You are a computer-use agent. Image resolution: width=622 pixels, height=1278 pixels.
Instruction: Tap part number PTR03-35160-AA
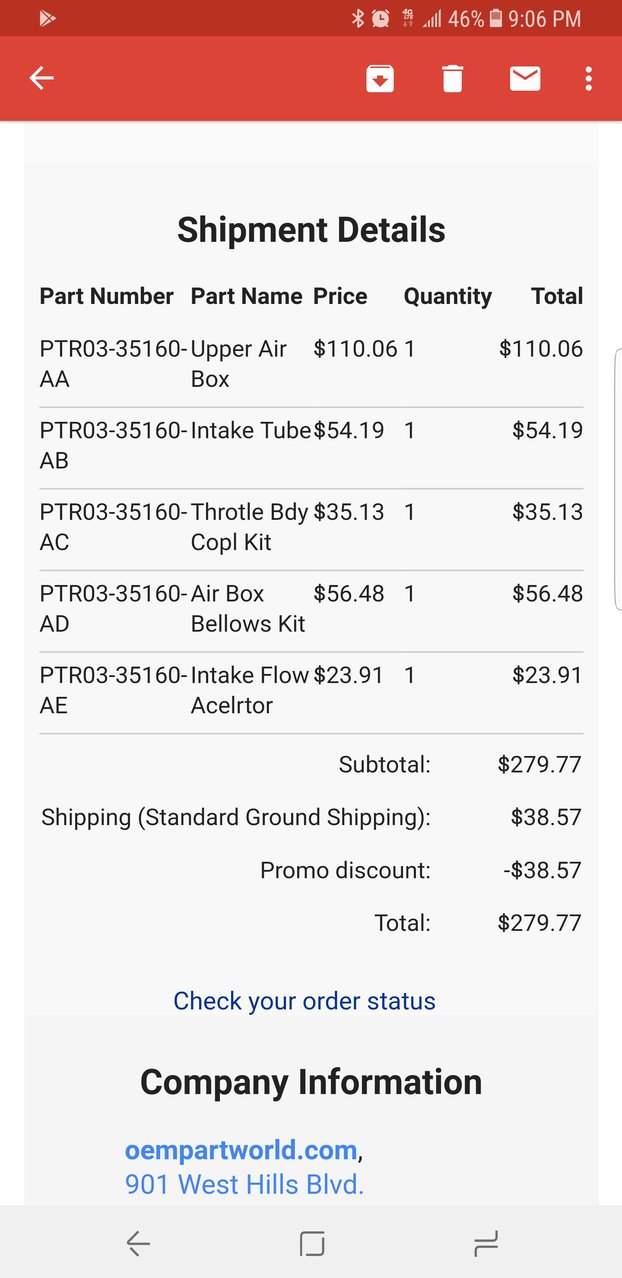click(113, 364)
